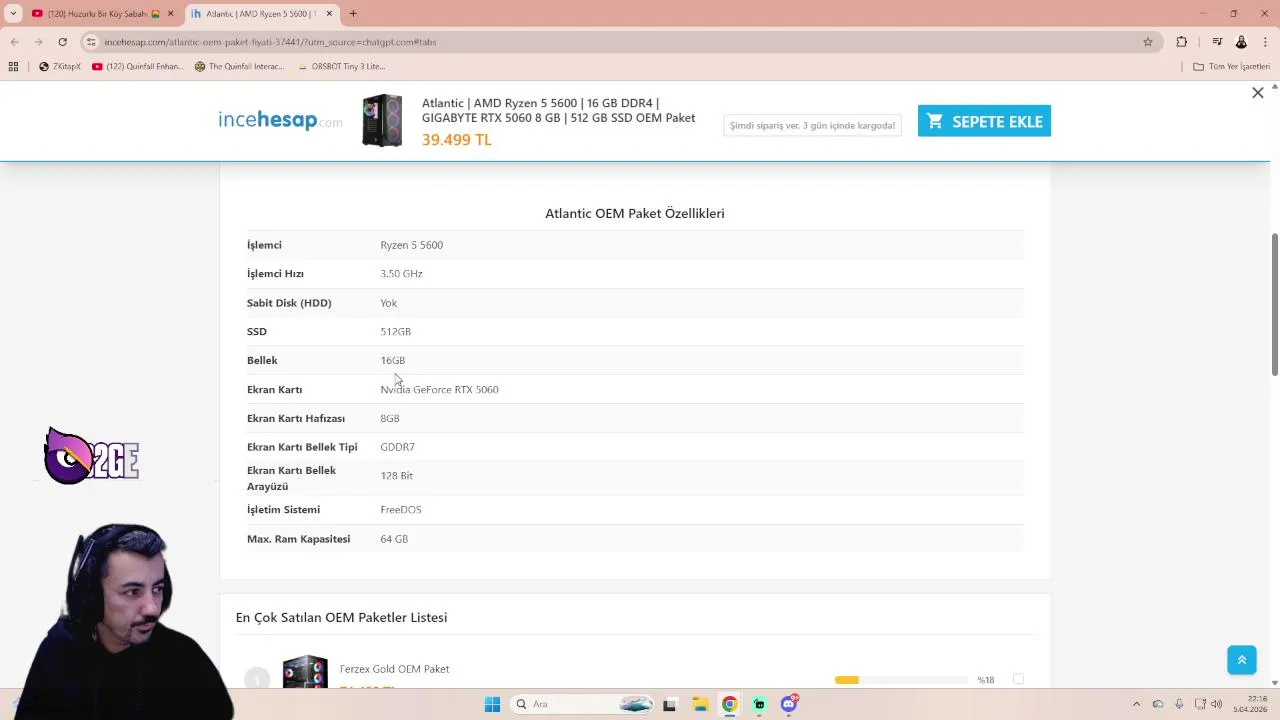The width and height of the screenshot is (1280, 720).
Task: Expand the tab search dropdown arrow
Action: [13, 14]
